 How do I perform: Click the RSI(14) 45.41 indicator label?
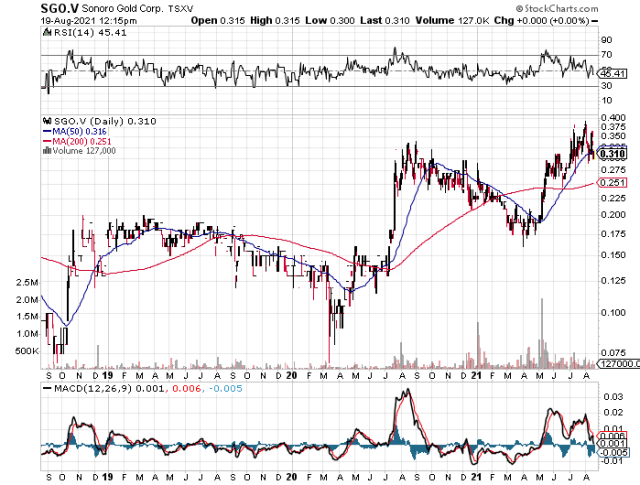pyautogui.click(x=90, y=33)
